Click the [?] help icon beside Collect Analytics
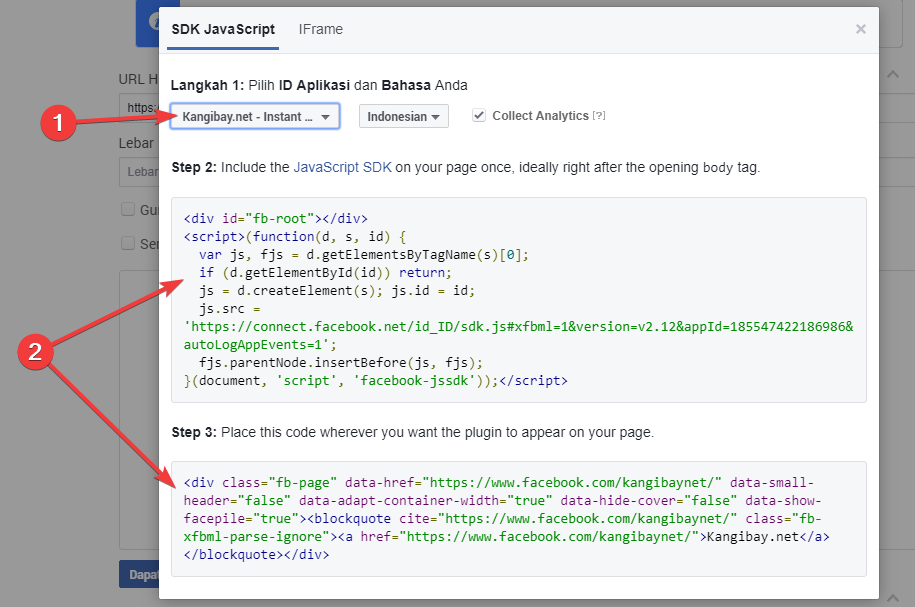This screenshot has height=607, width=915. point(599,116)
